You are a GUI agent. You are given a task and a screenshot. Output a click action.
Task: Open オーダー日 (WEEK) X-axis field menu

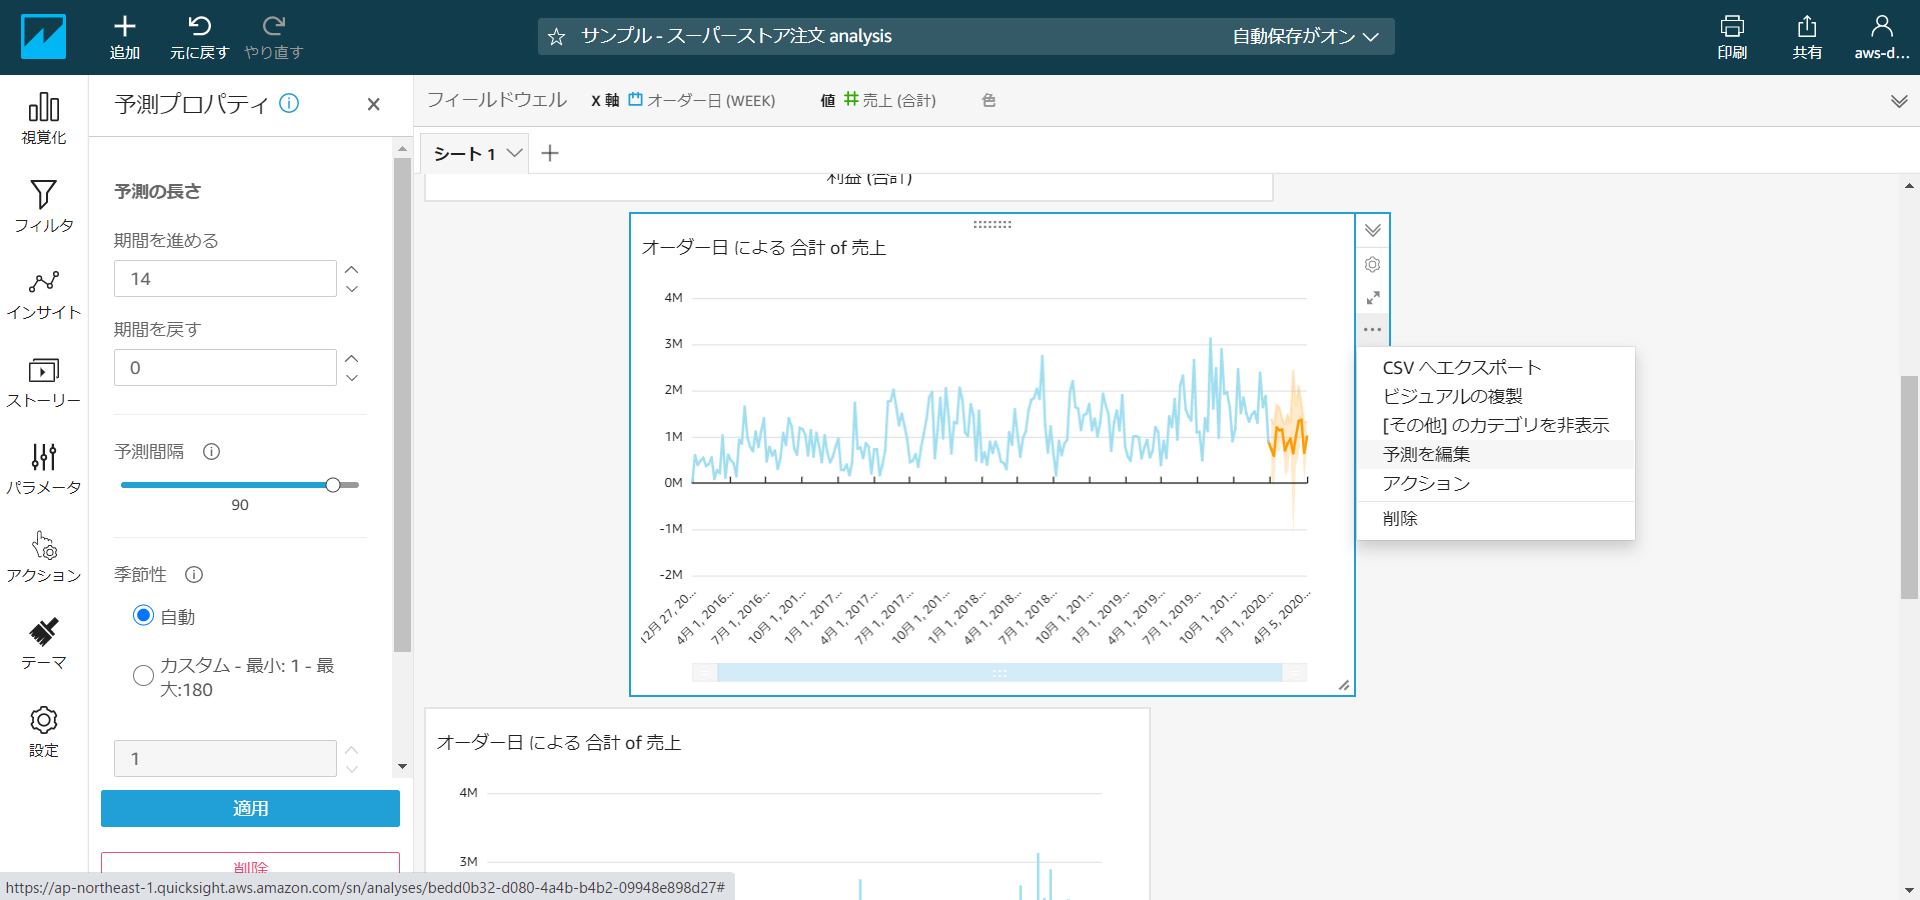(x=702, y=101)
